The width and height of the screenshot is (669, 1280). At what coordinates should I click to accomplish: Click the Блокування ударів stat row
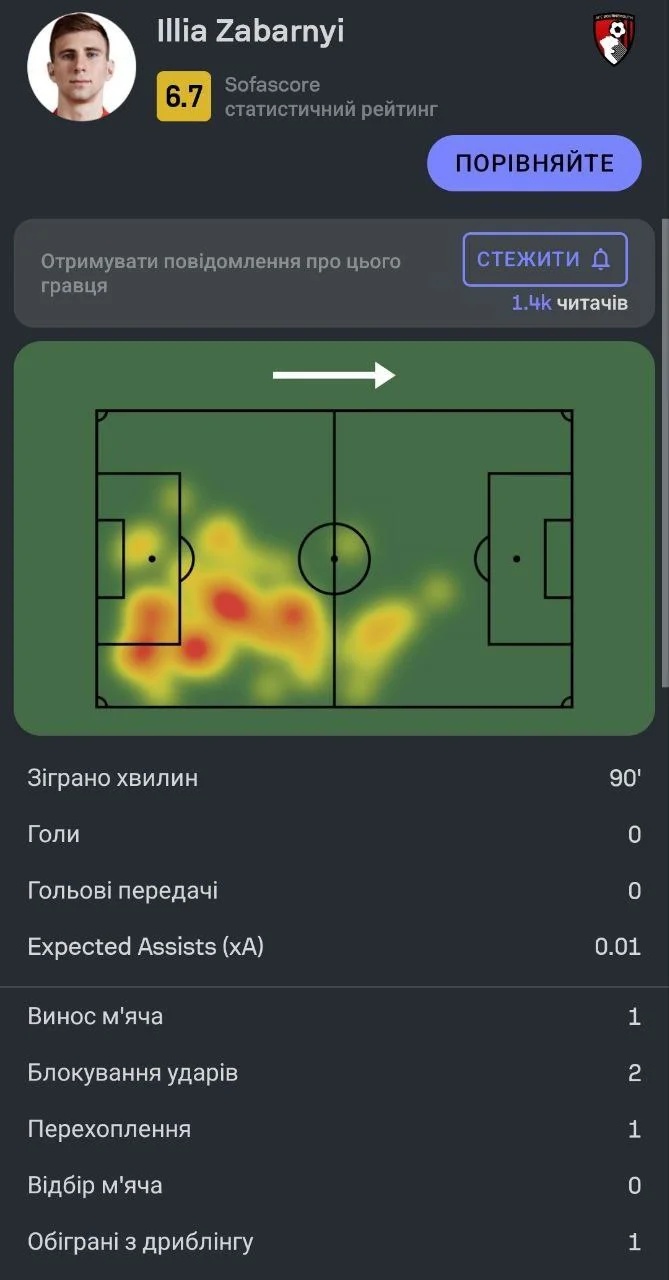click(x=334, y=1073)
